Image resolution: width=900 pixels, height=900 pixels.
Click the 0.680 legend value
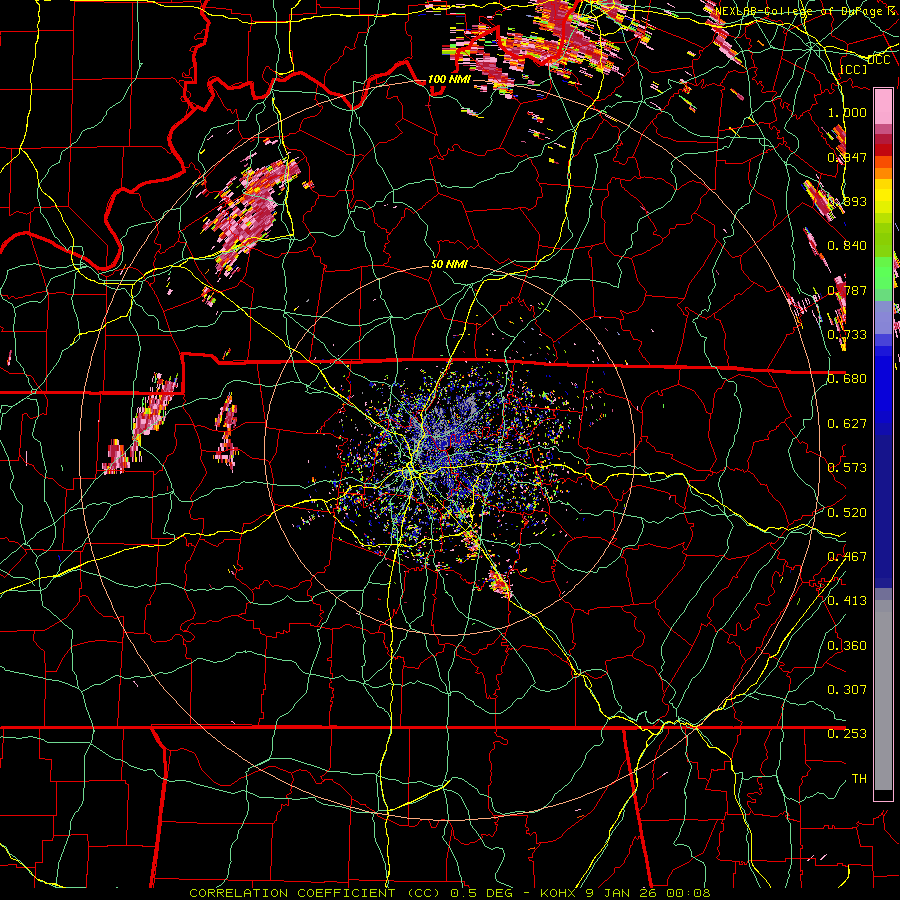point(847,379)
